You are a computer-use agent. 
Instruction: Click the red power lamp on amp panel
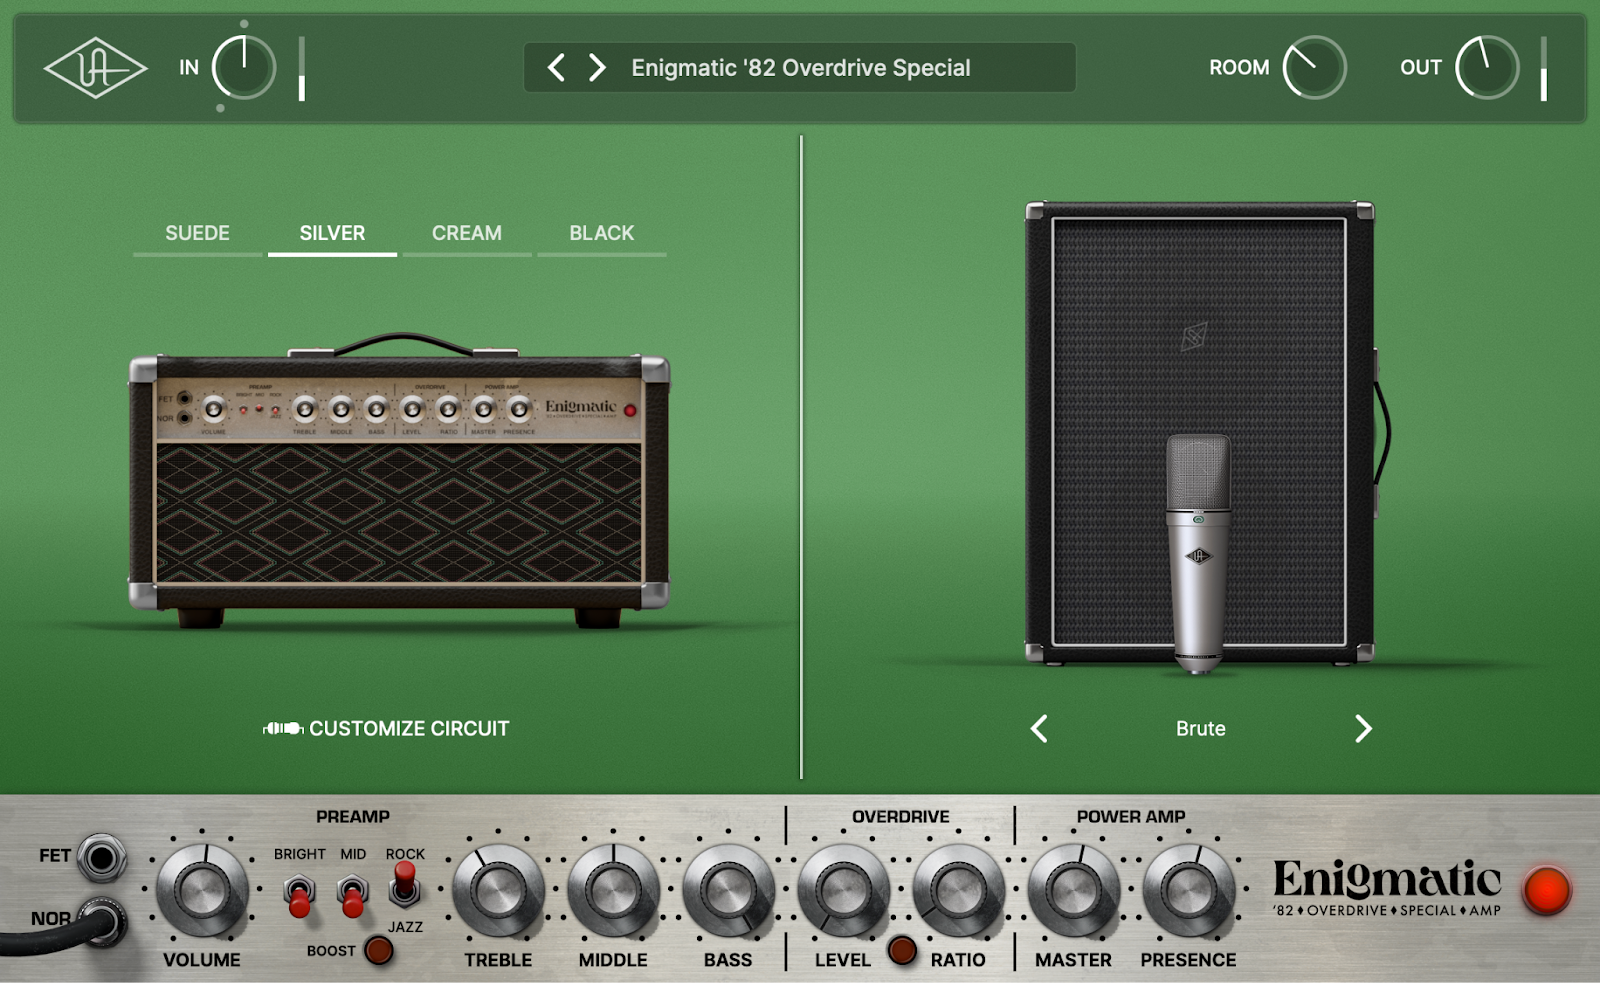pos(1546,890)
